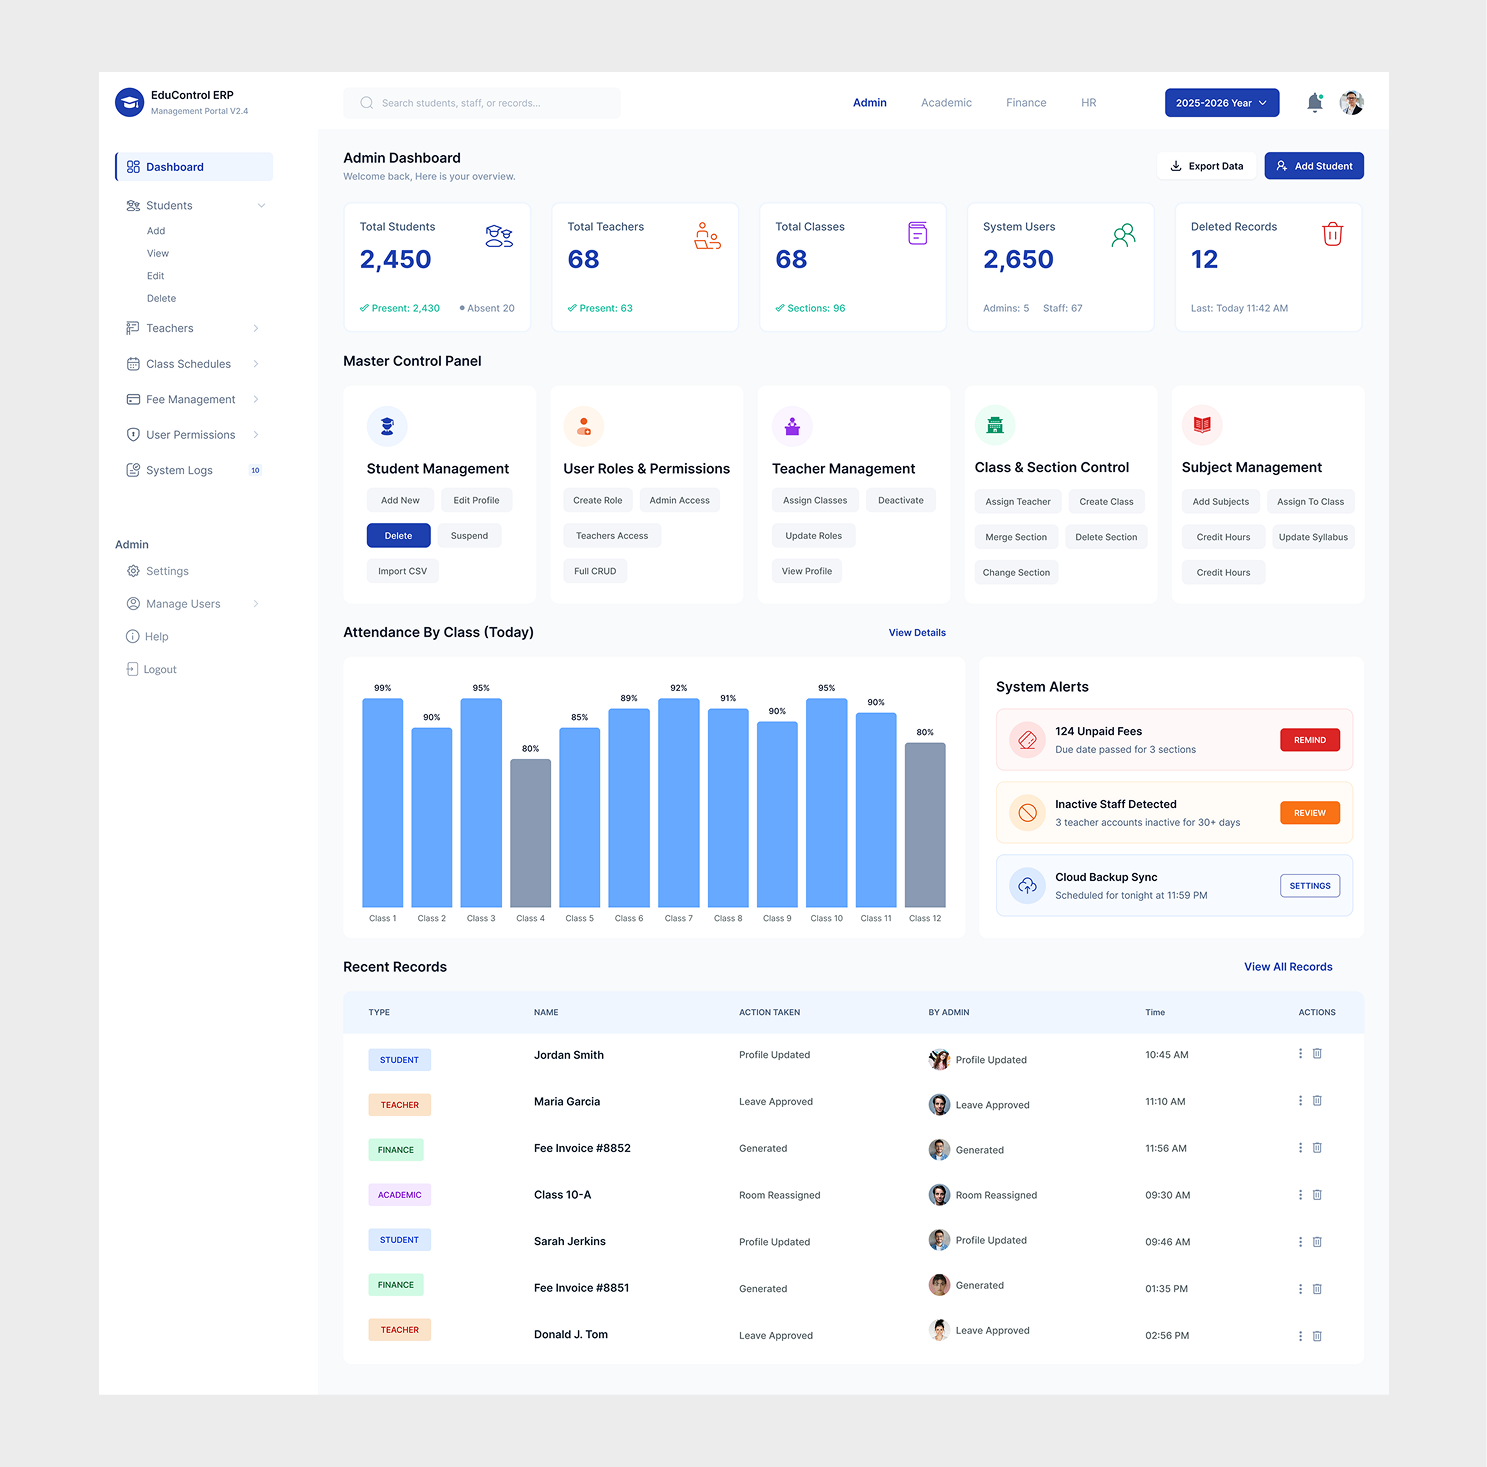This screenshot has height=1467, width=1487.
Task: Expand User Permissions in sidebar
Action: [256, 434]
